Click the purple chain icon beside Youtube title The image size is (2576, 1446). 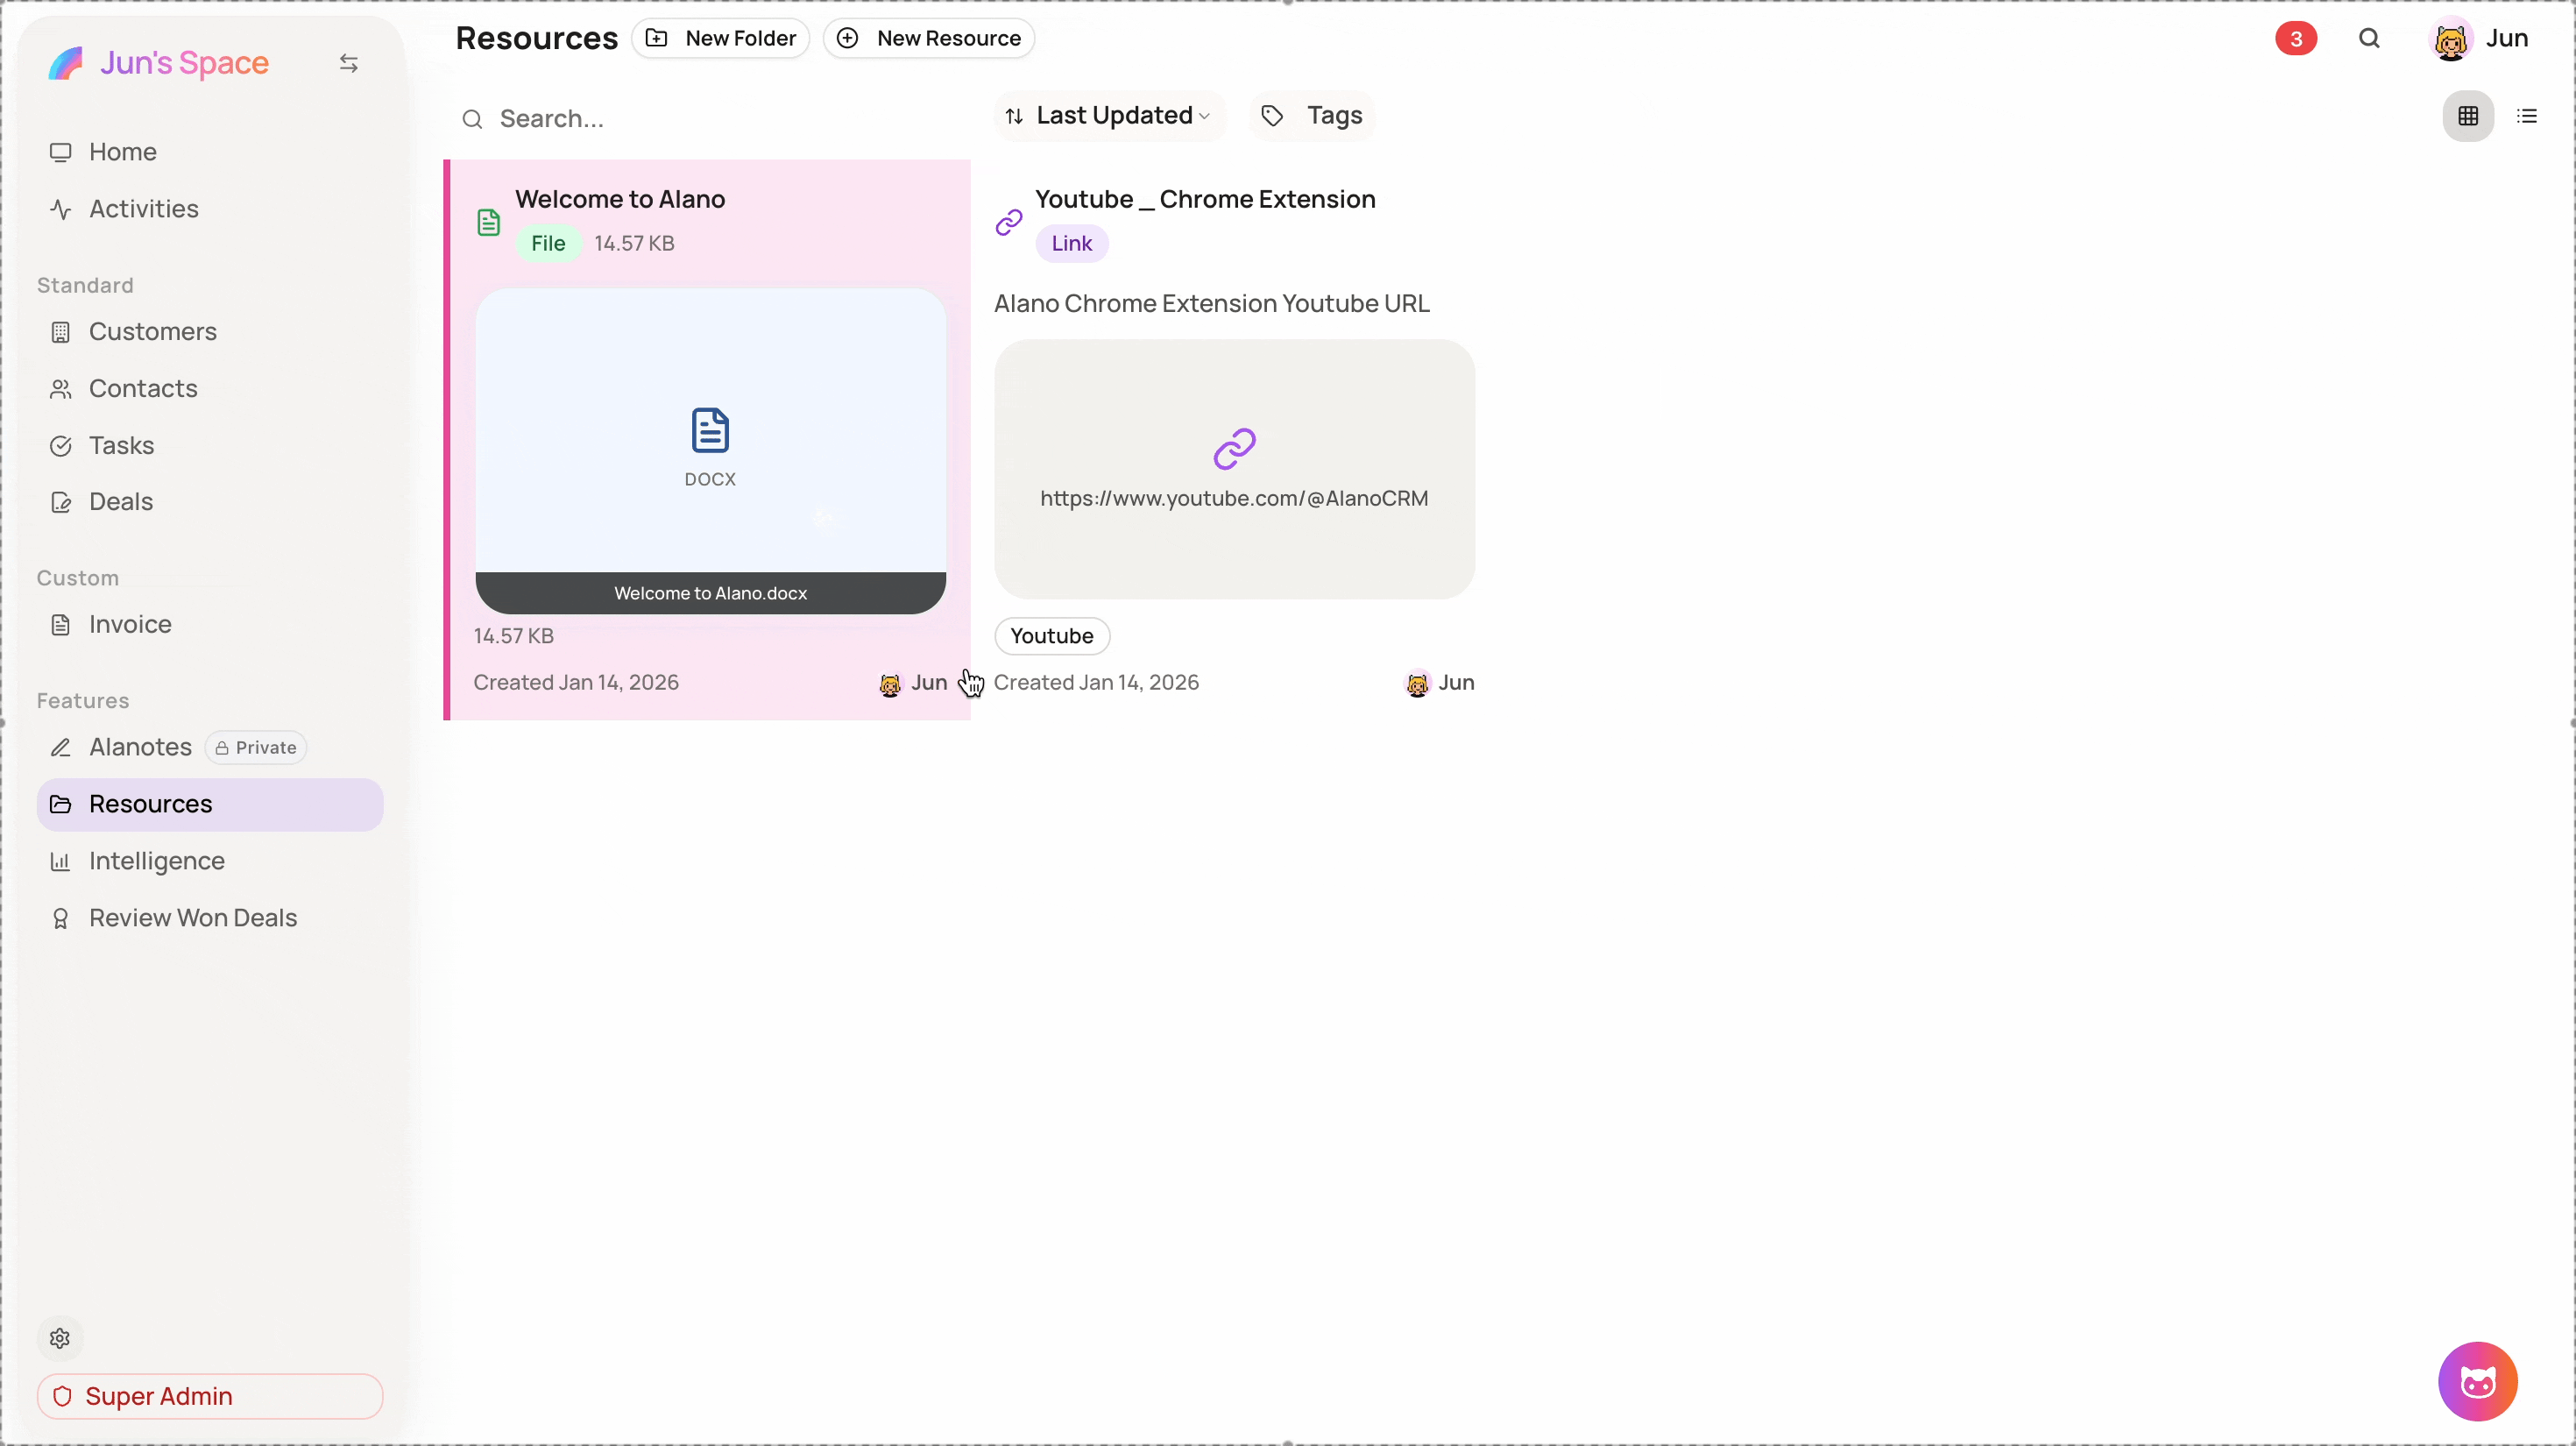(x=1008, y=222)
